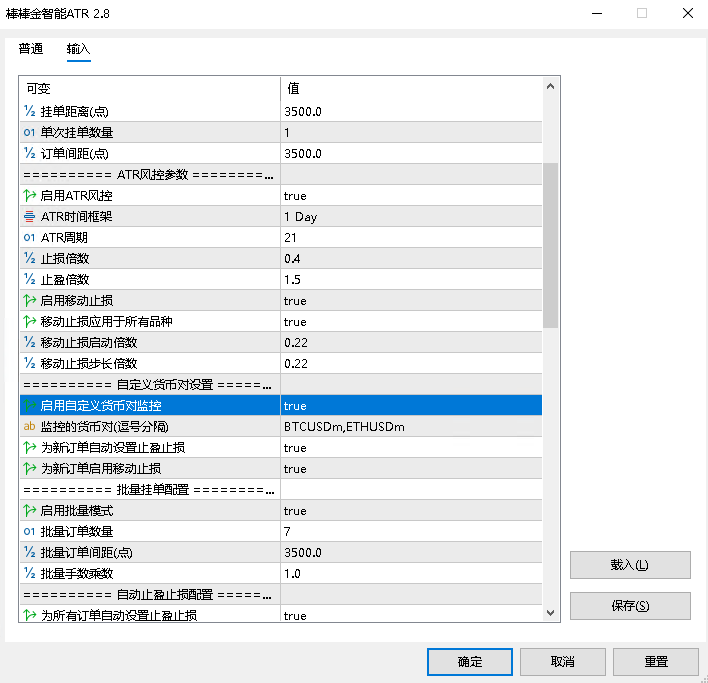Click the 确定 button

coord(470,662)
